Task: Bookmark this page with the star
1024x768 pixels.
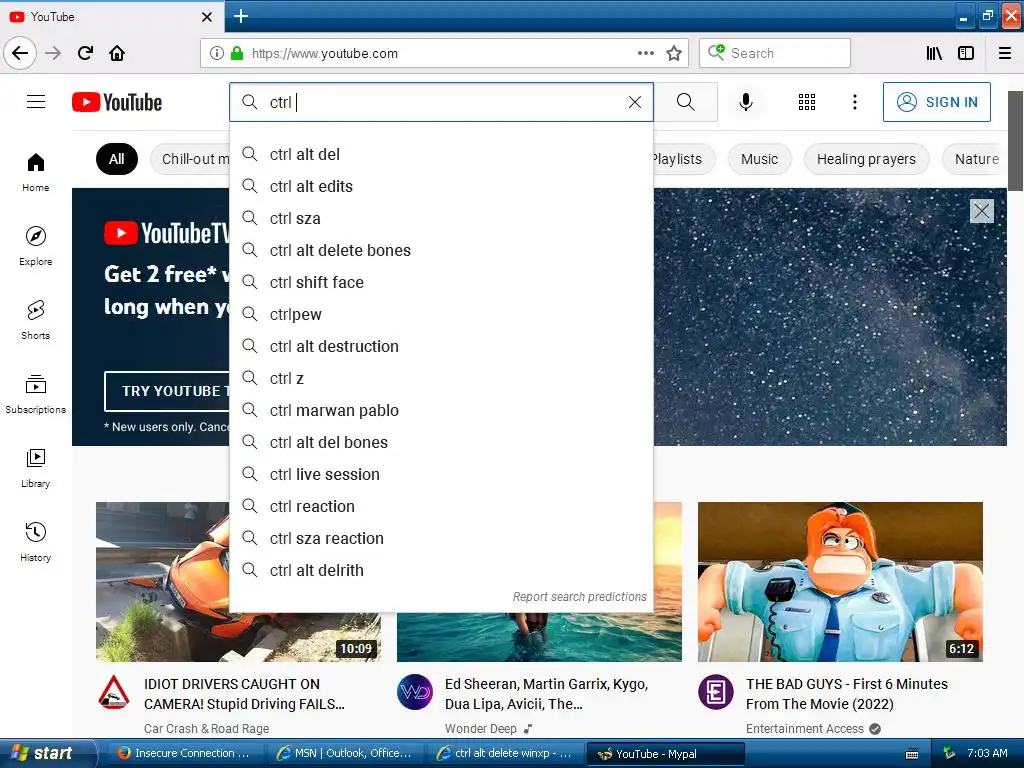Action: [x=674, y=53]
